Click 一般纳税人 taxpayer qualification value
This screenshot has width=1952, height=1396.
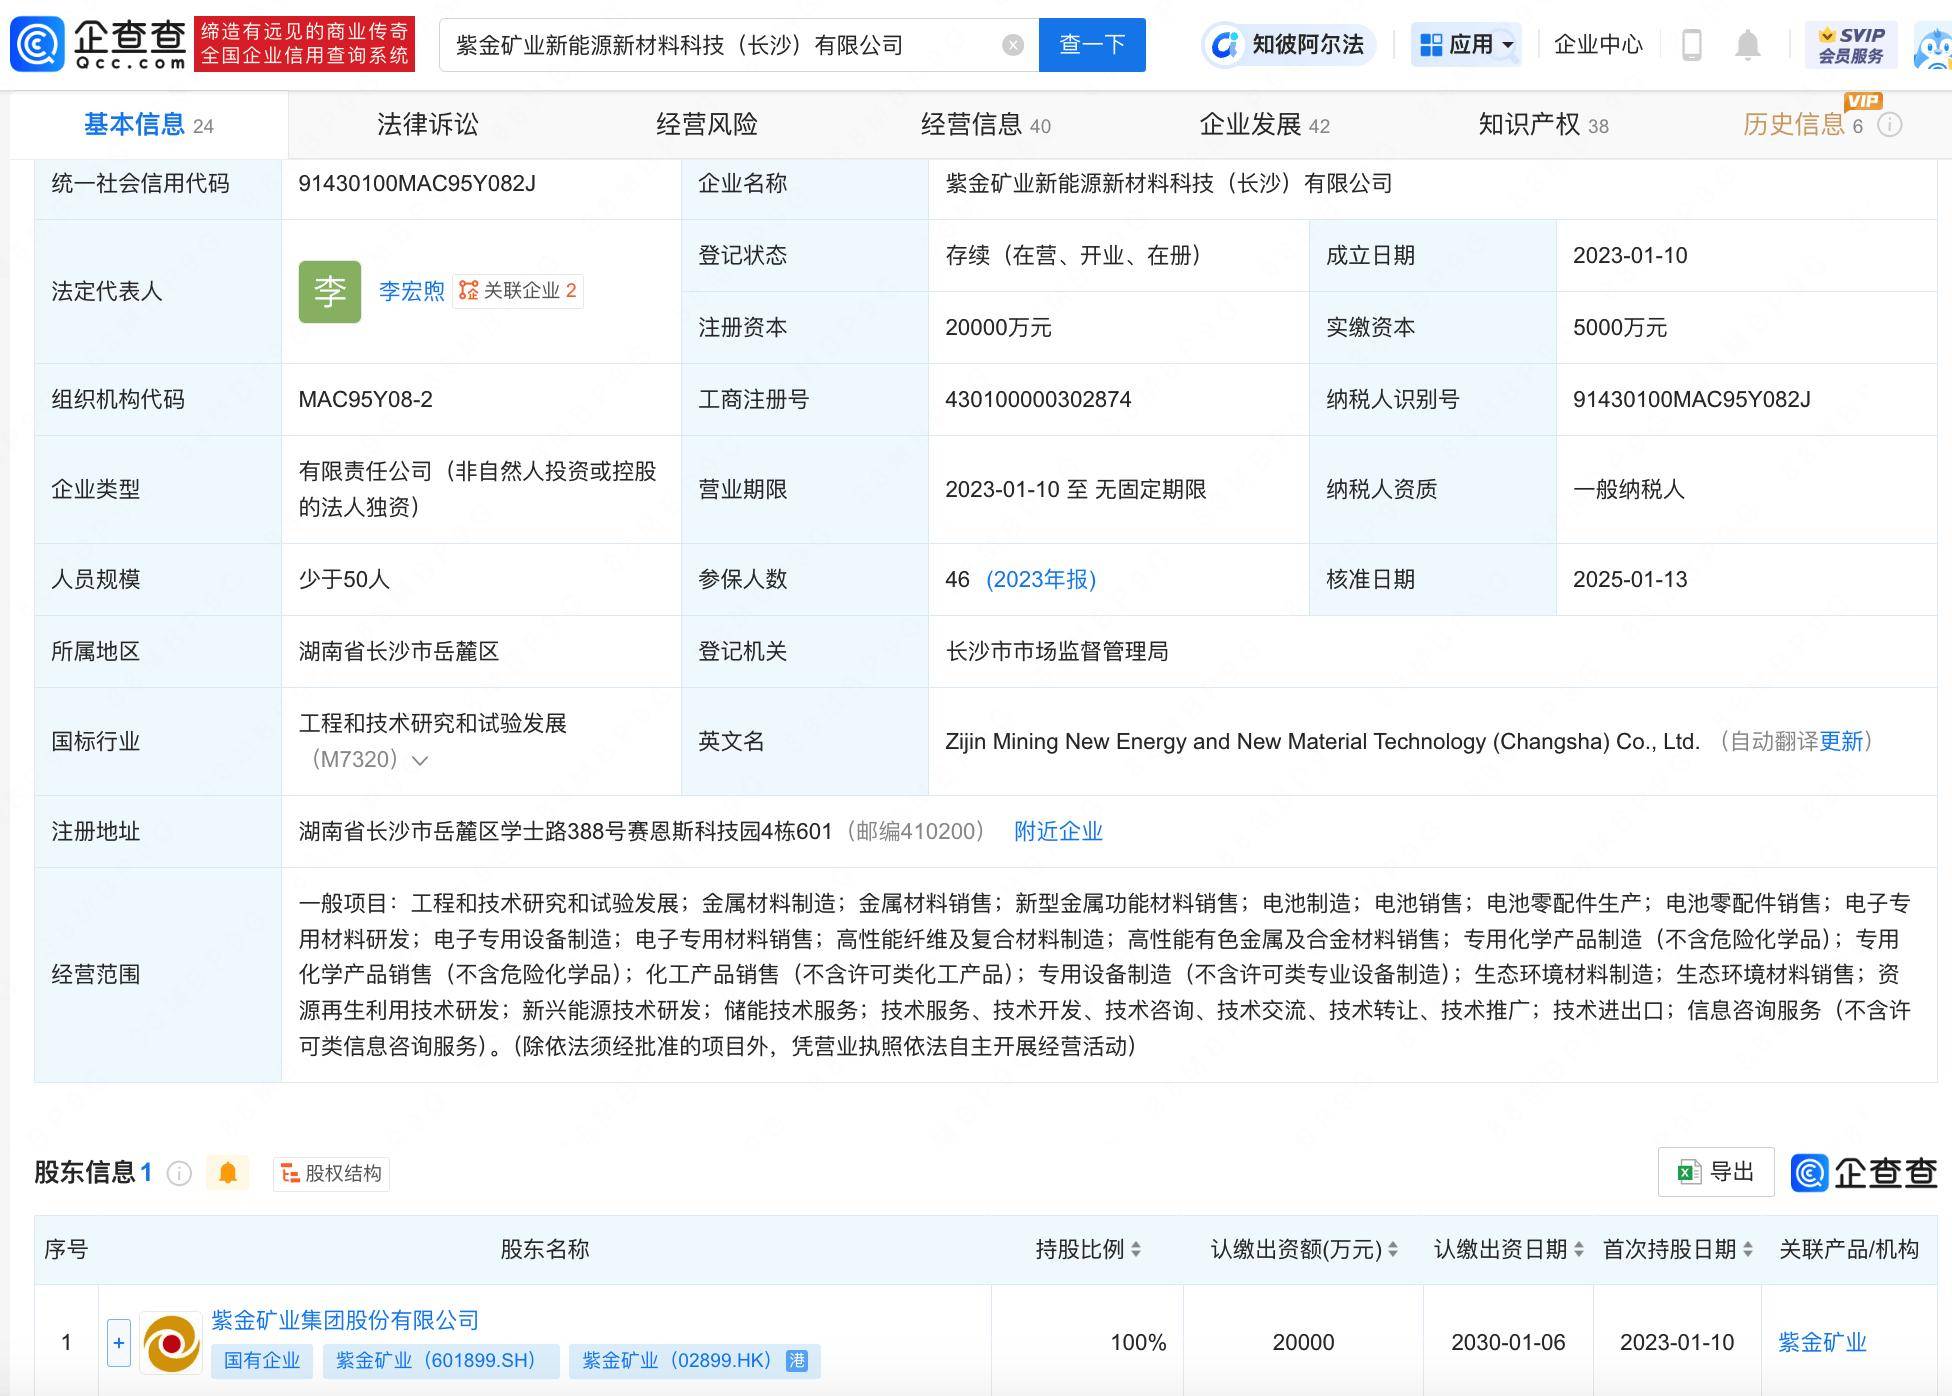1629,489
